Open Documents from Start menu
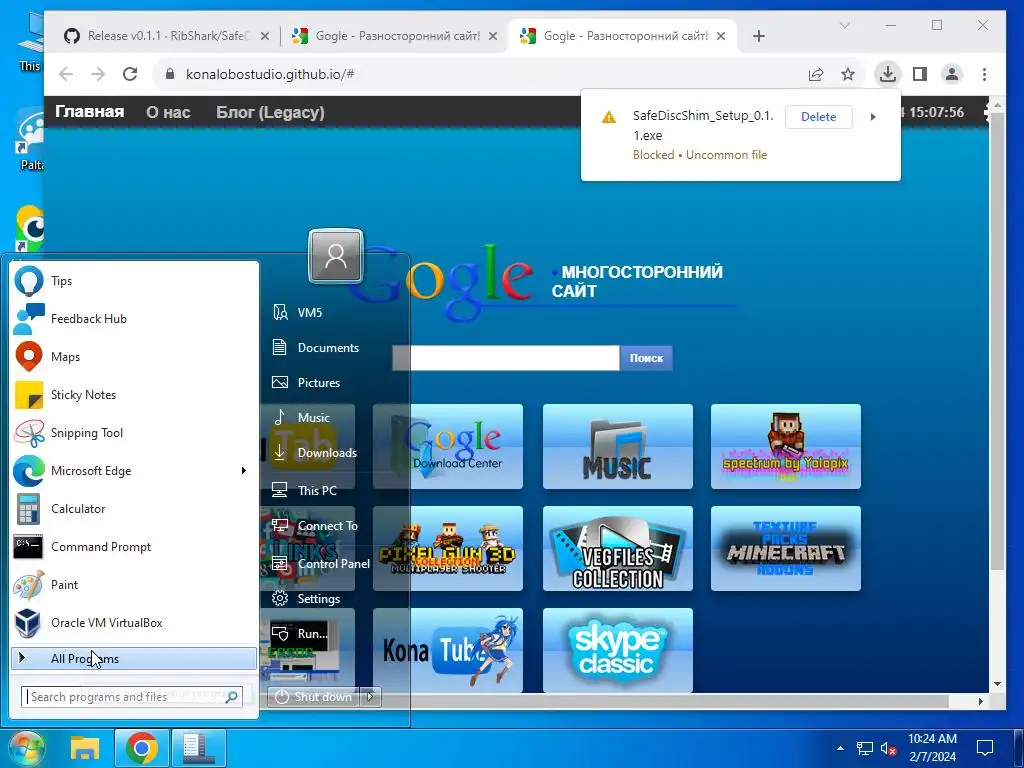Screen dimensions: 1024x768 click(x=316, y=347)
